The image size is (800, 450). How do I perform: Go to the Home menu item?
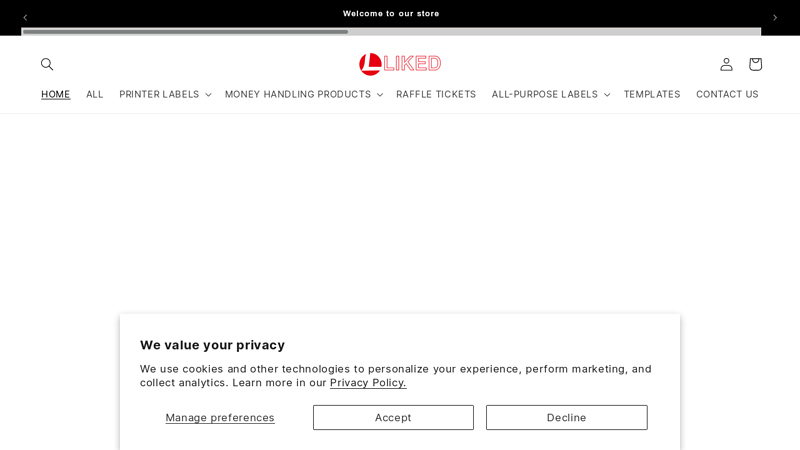click(x=56, y=94)
